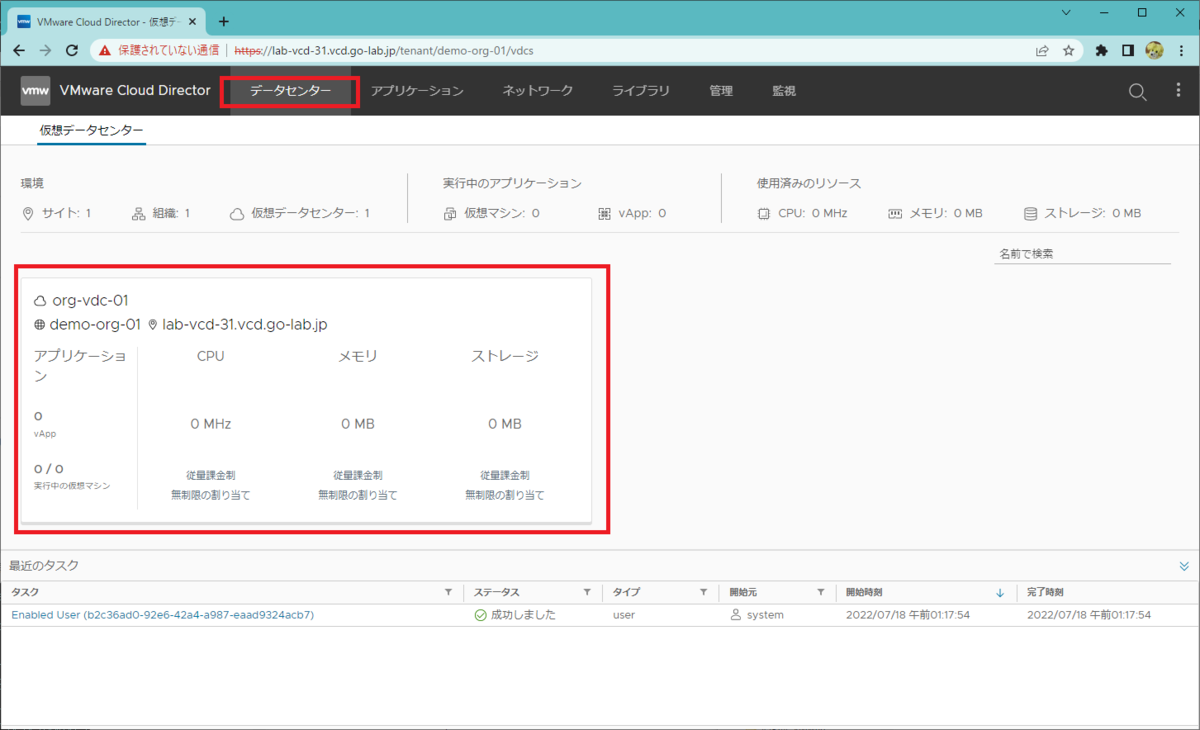
Task: Open the Enabled User task link
Action: [162, 615]
